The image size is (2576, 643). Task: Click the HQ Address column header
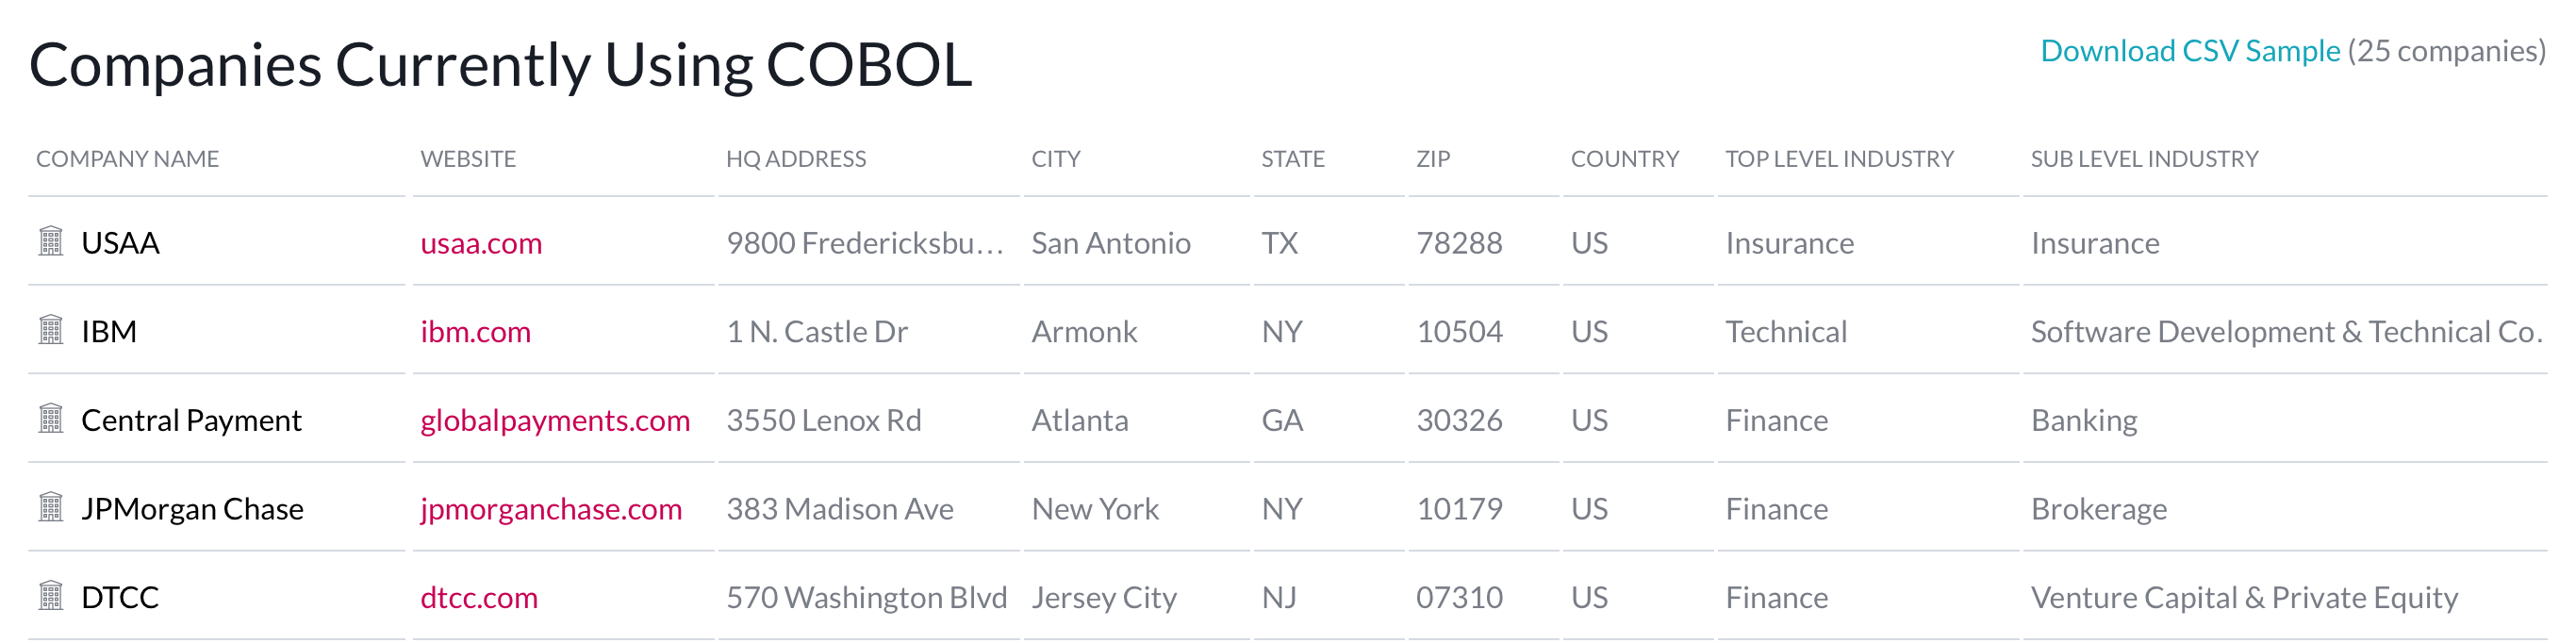point(796,159)
